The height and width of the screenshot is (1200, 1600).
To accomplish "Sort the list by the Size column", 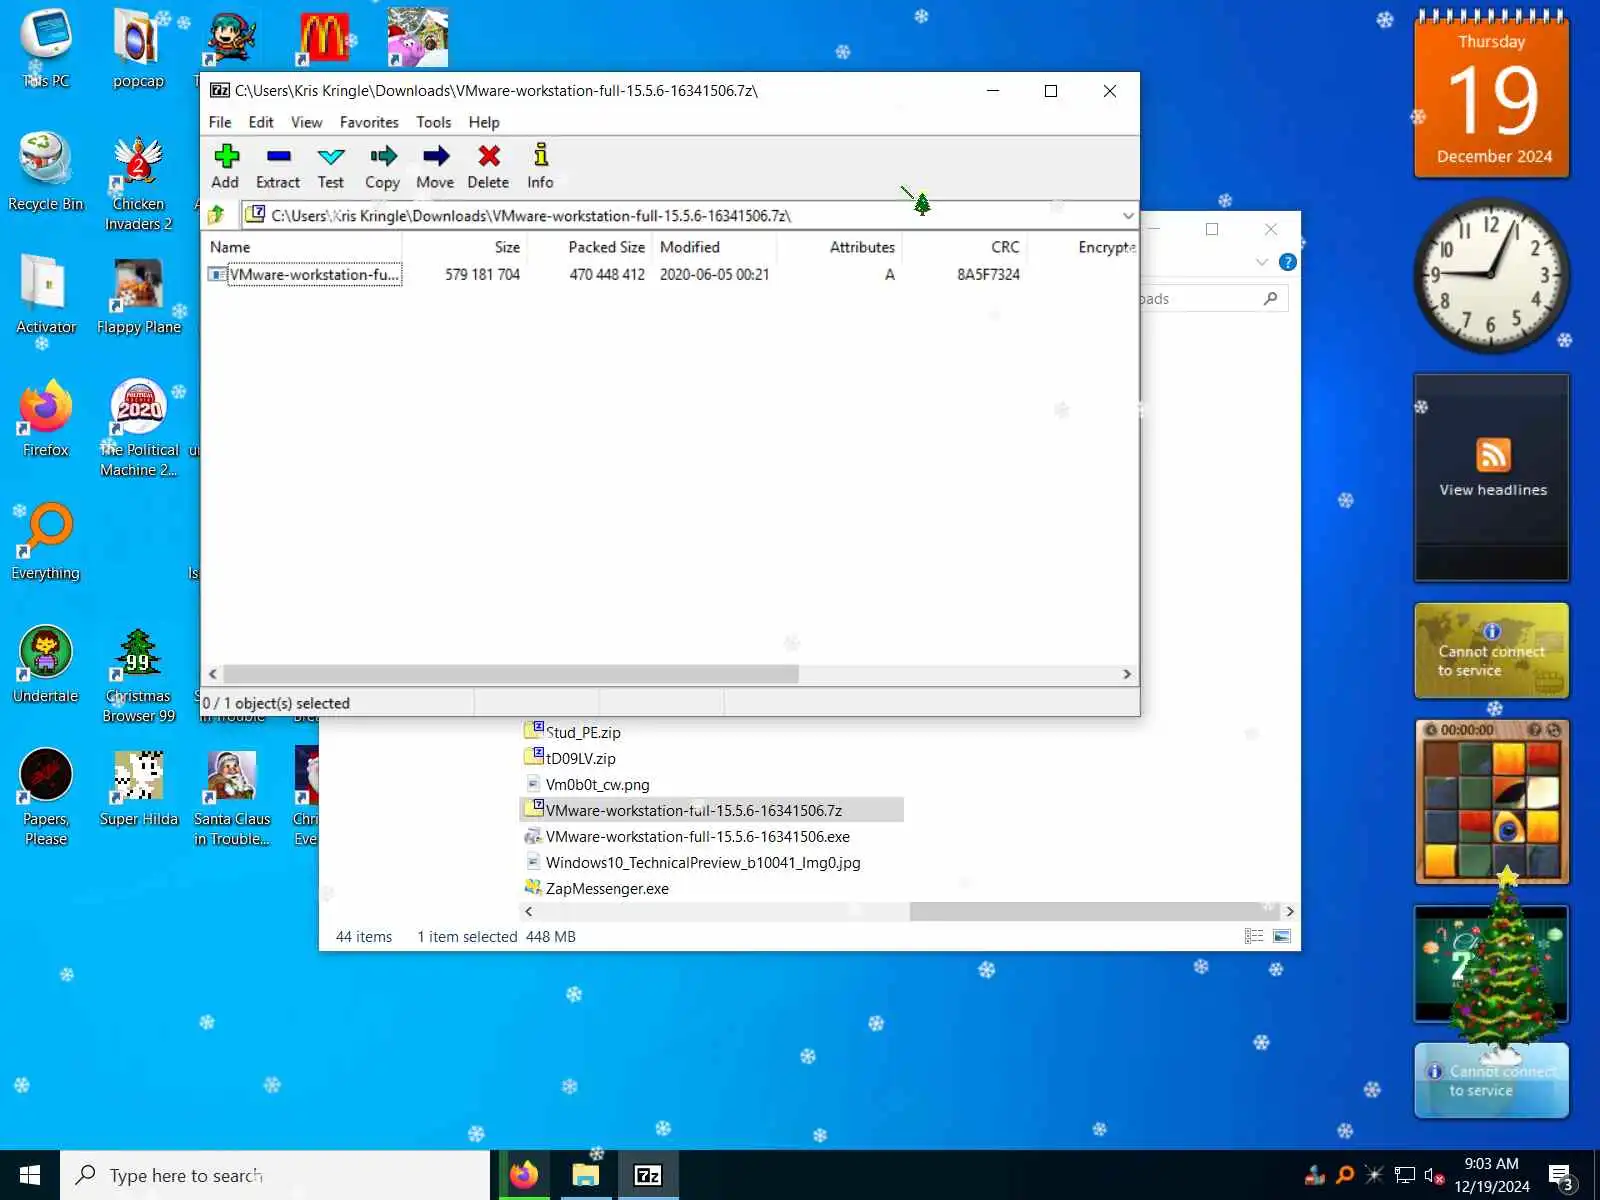I will (x=465, y=247).
